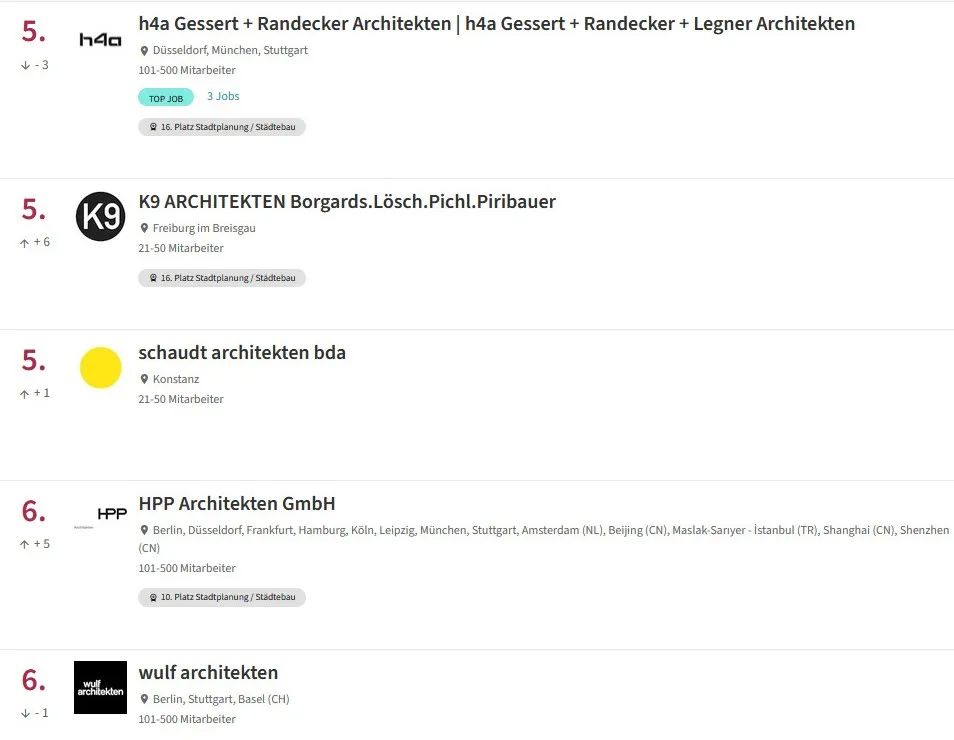This screenshot has height=740, width=954.
Task: Open the K9 Architekten round logo
Action: point(100,216)
